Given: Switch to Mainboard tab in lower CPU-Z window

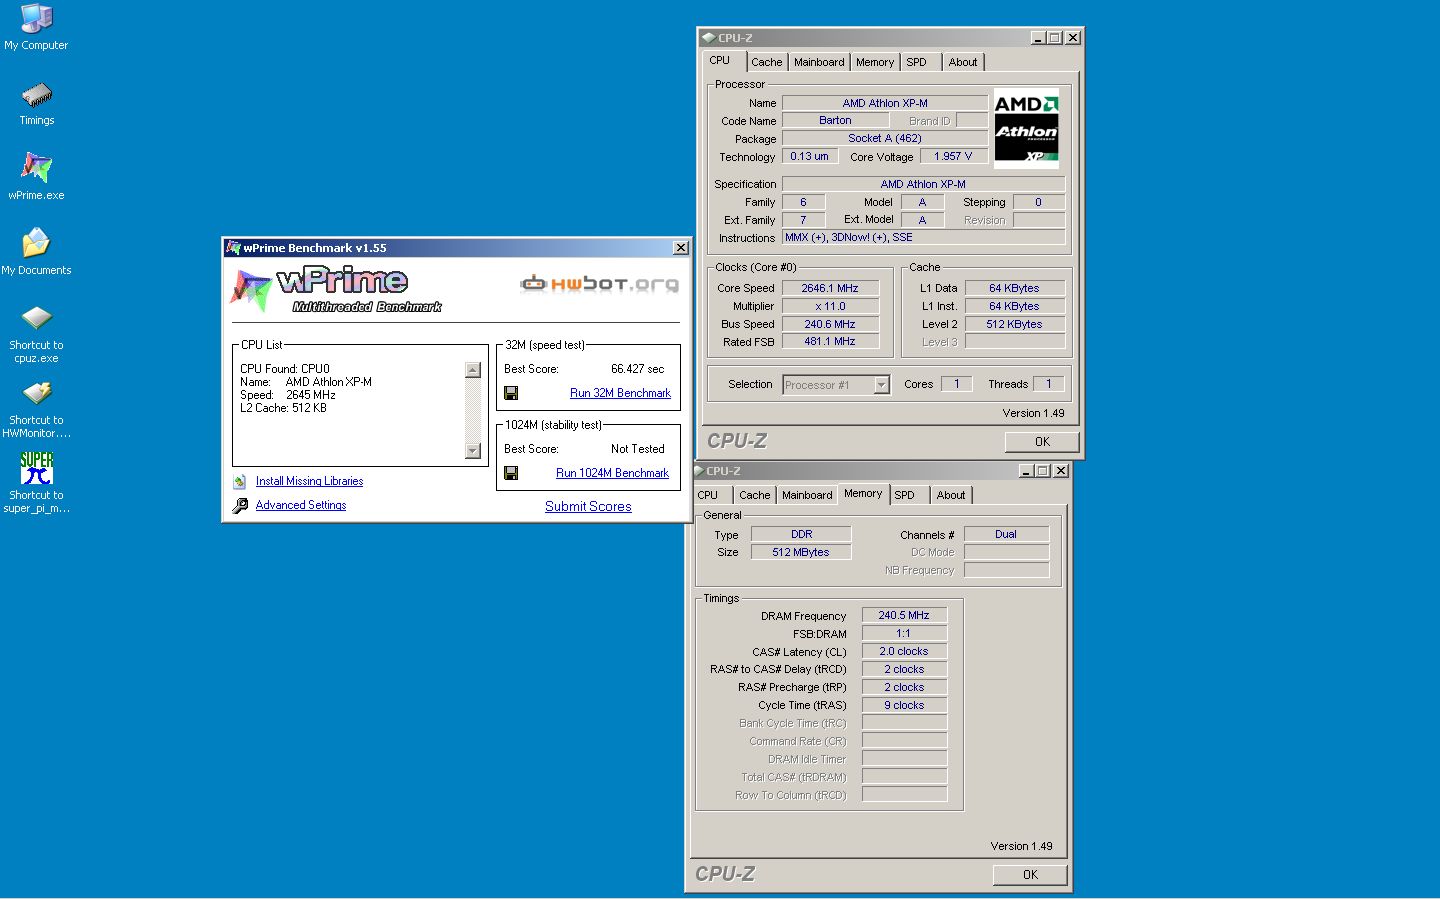Looking at the screenshot, I should pos(807,495).
